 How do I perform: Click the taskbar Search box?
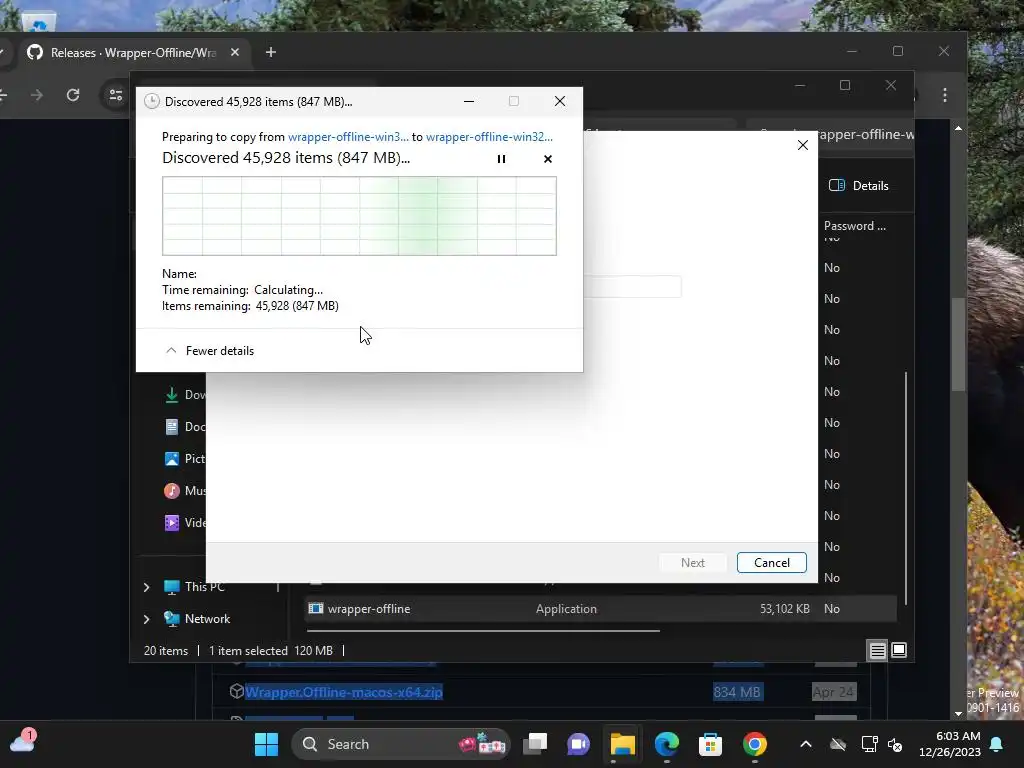[400, 744]
